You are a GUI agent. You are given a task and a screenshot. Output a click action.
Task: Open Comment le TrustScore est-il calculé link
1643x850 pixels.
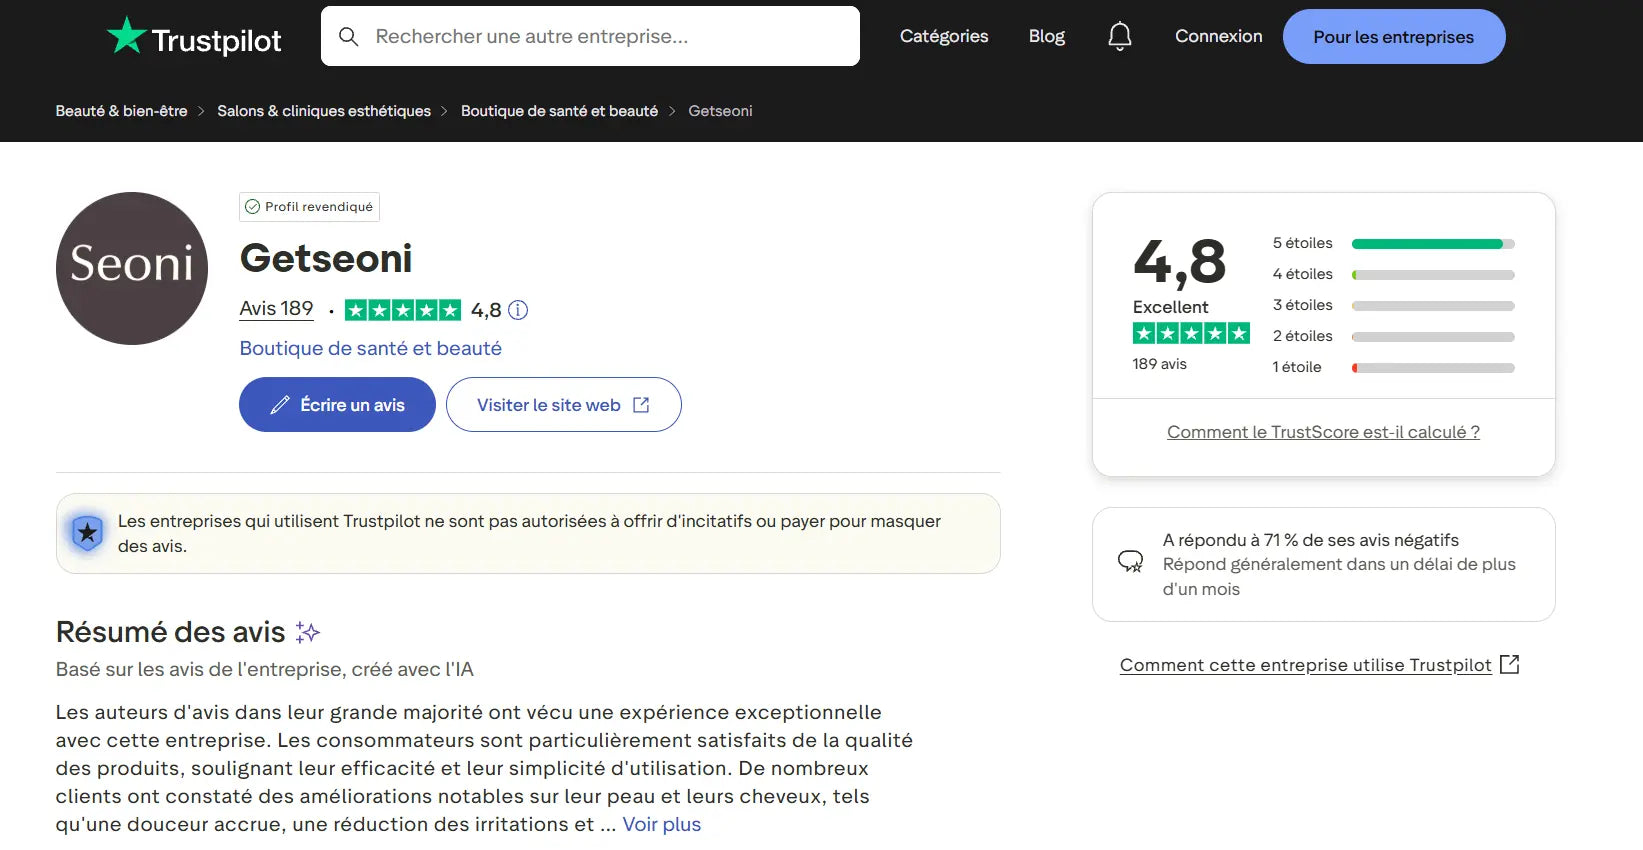coord(1323,432)
